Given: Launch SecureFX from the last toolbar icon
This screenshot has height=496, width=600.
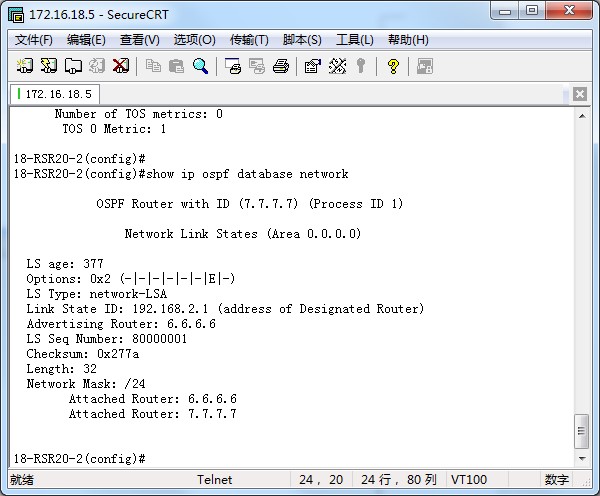Looking at the screenshot, I should click(x=425, y=67).
